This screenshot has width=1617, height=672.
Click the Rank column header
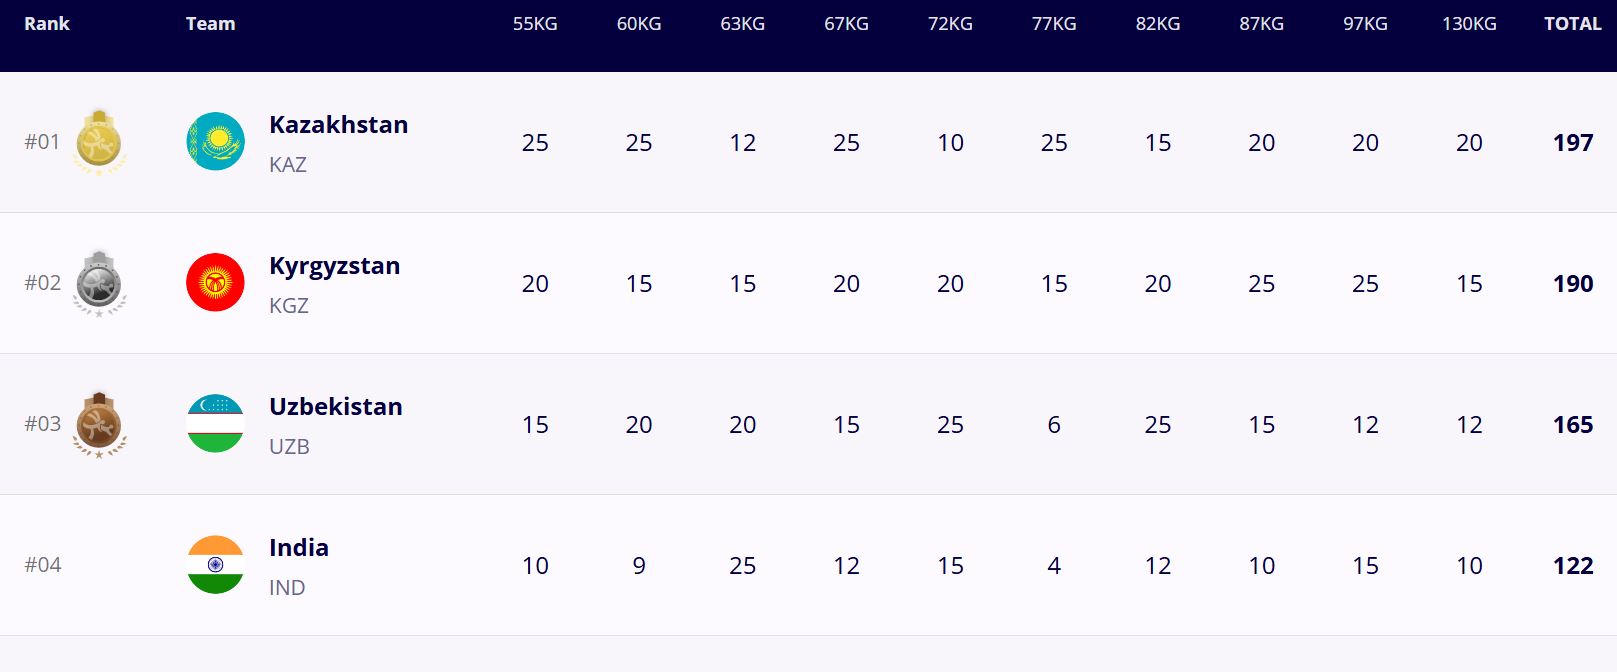(47, 24)
